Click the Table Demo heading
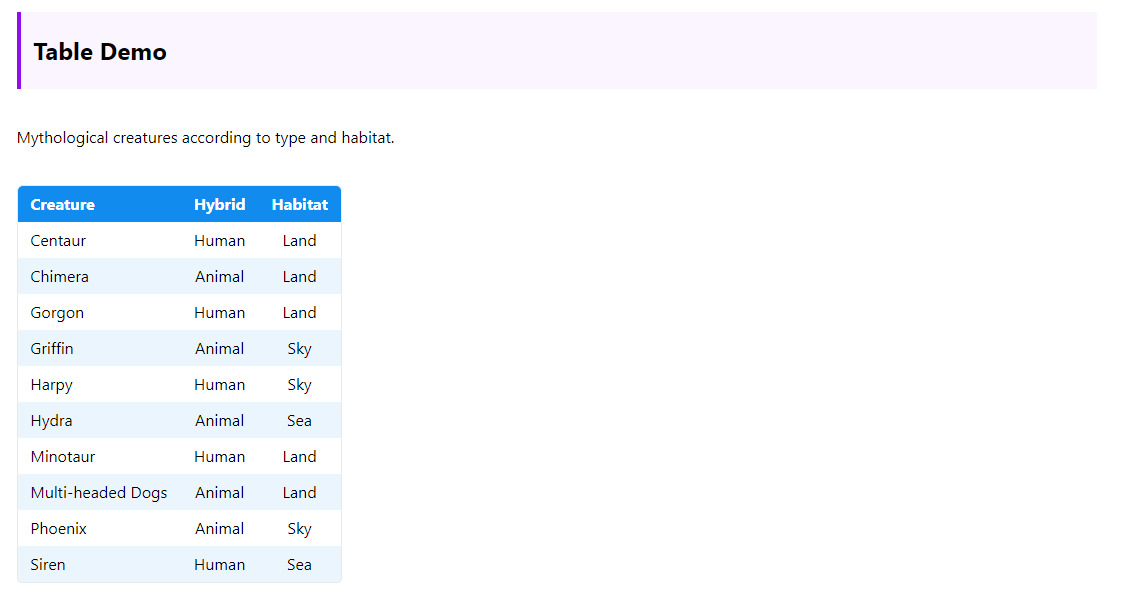The width and height of the screenshot is (1129, 596). point(100,52)
